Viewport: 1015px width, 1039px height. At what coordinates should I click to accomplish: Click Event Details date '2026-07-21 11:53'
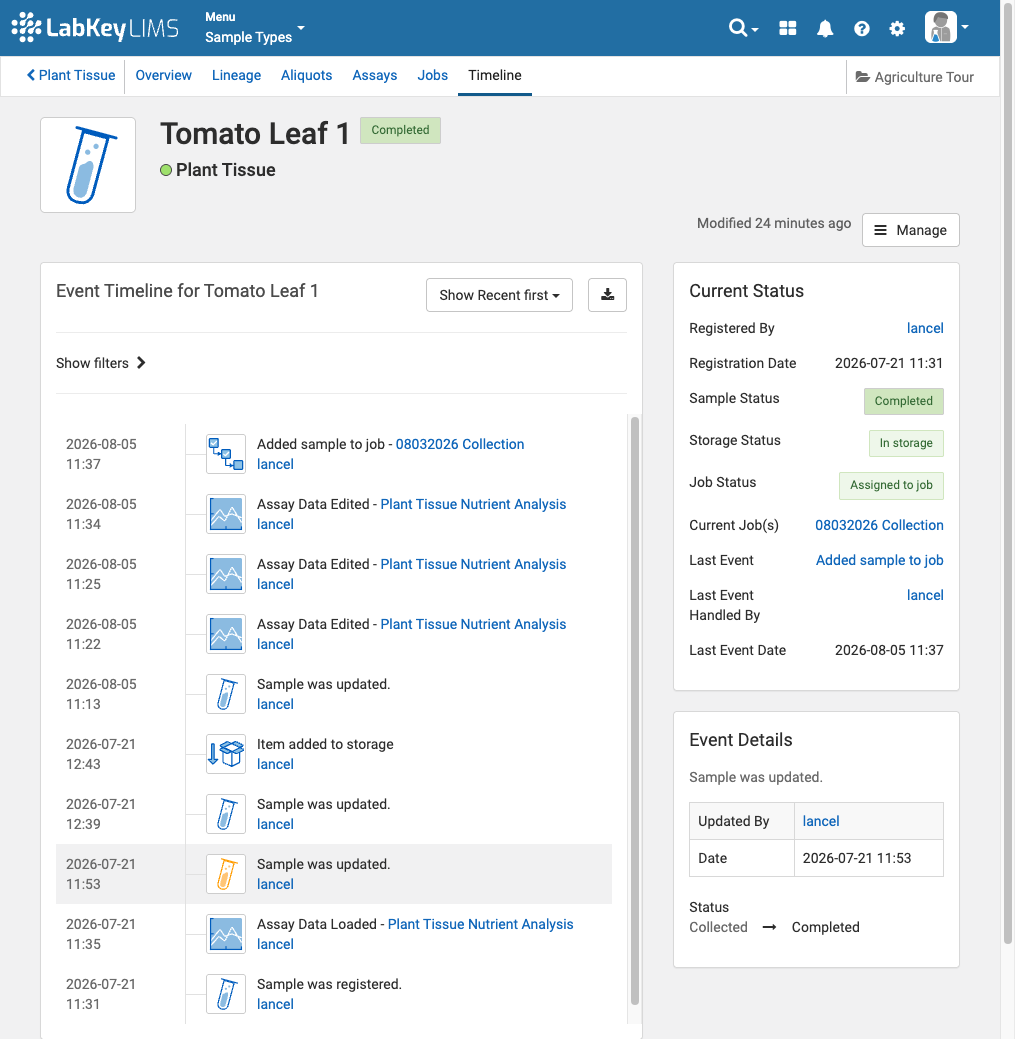pyautogui.click(x=857, y=858)
